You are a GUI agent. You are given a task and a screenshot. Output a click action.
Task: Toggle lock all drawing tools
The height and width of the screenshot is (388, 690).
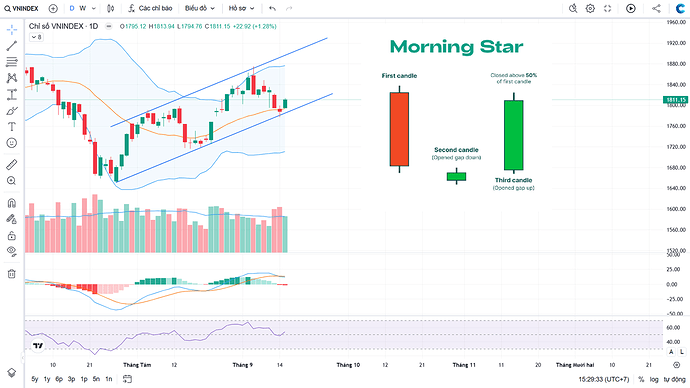coord(12,236)
